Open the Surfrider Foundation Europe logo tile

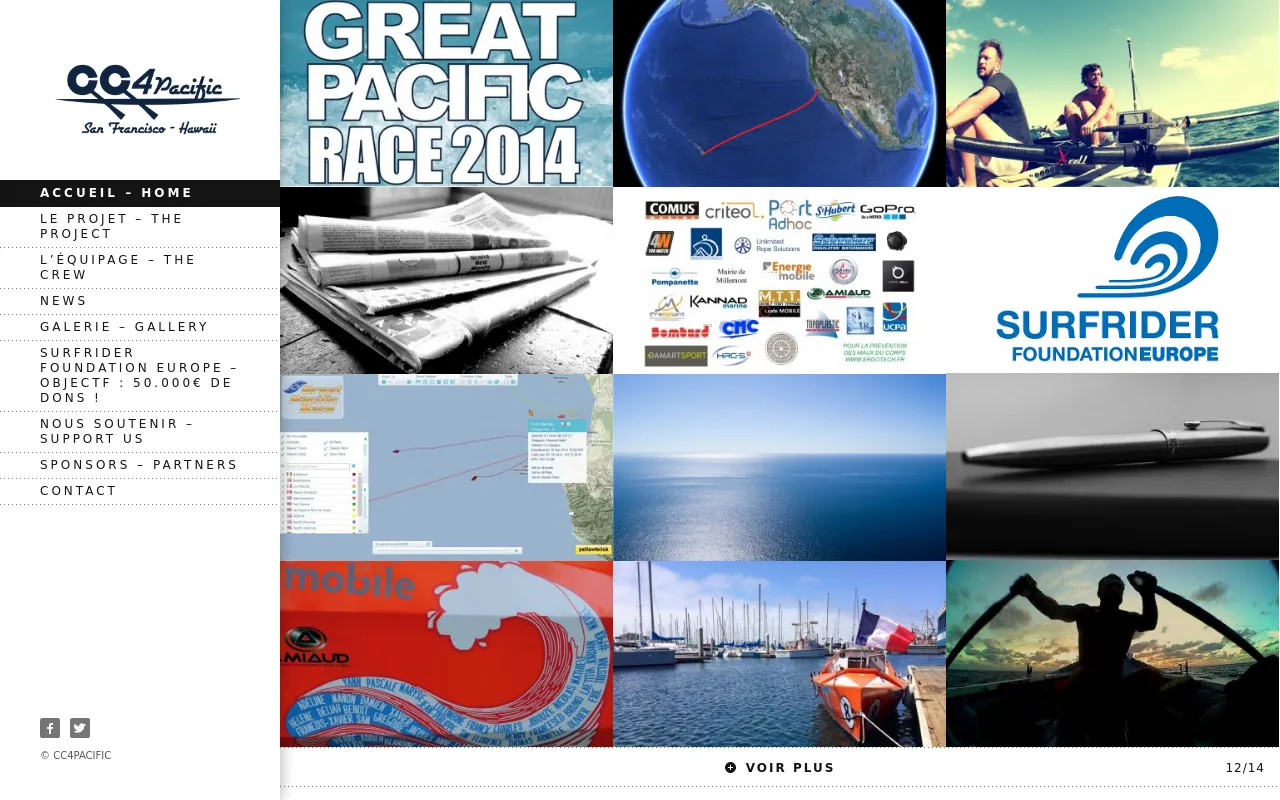click(x=1112, y=280)
